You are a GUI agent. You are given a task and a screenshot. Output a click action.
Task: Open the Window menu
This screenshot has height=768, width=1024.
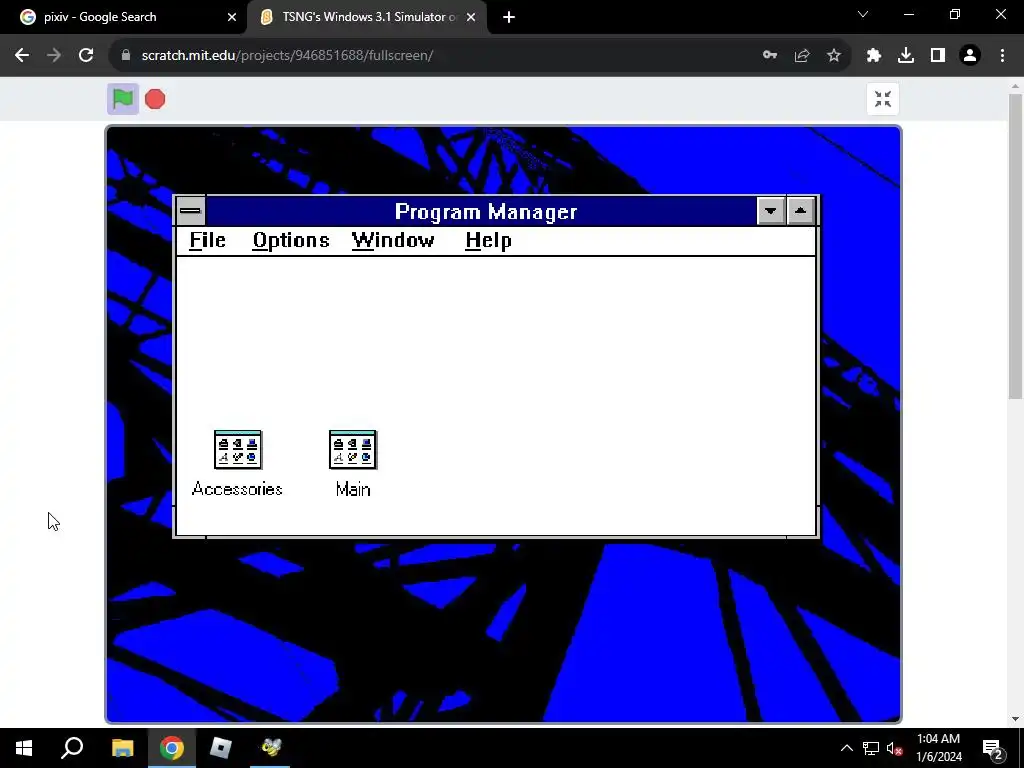pos(392,240)
